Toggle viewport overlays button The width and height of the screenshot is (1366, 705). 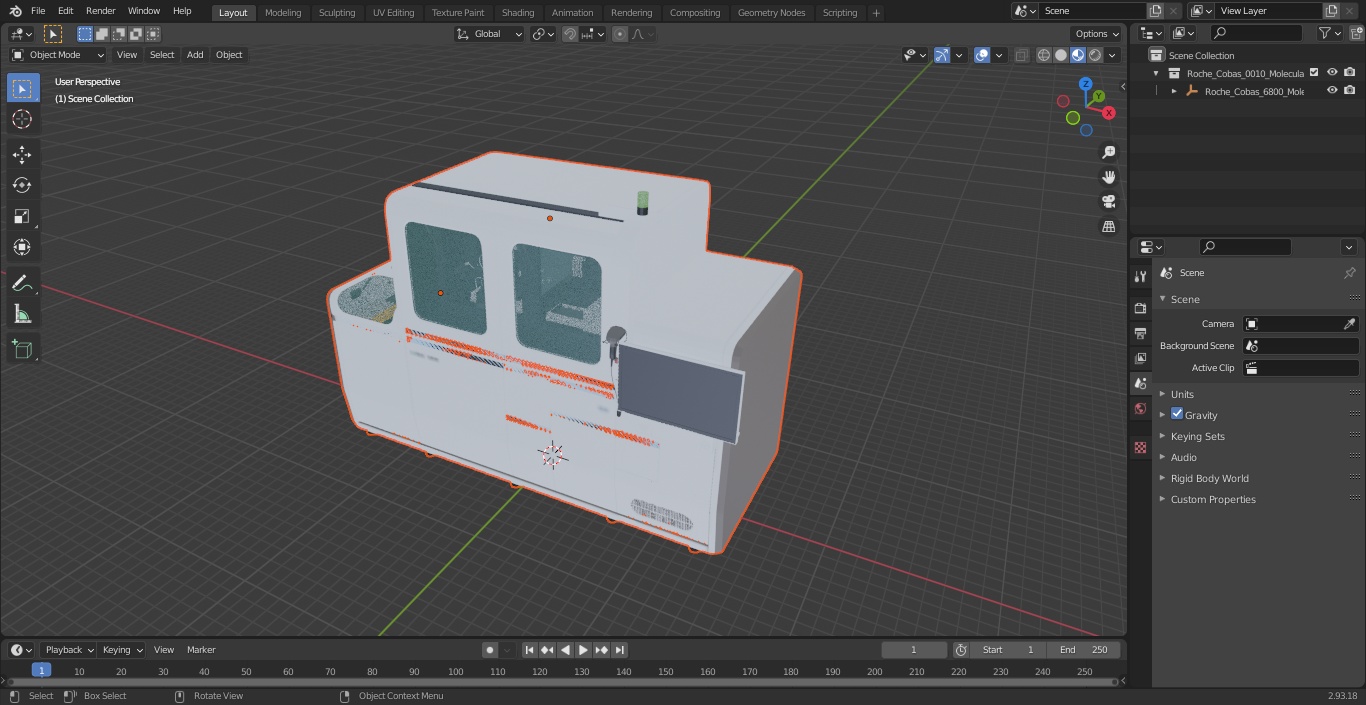tap(982, 55)
